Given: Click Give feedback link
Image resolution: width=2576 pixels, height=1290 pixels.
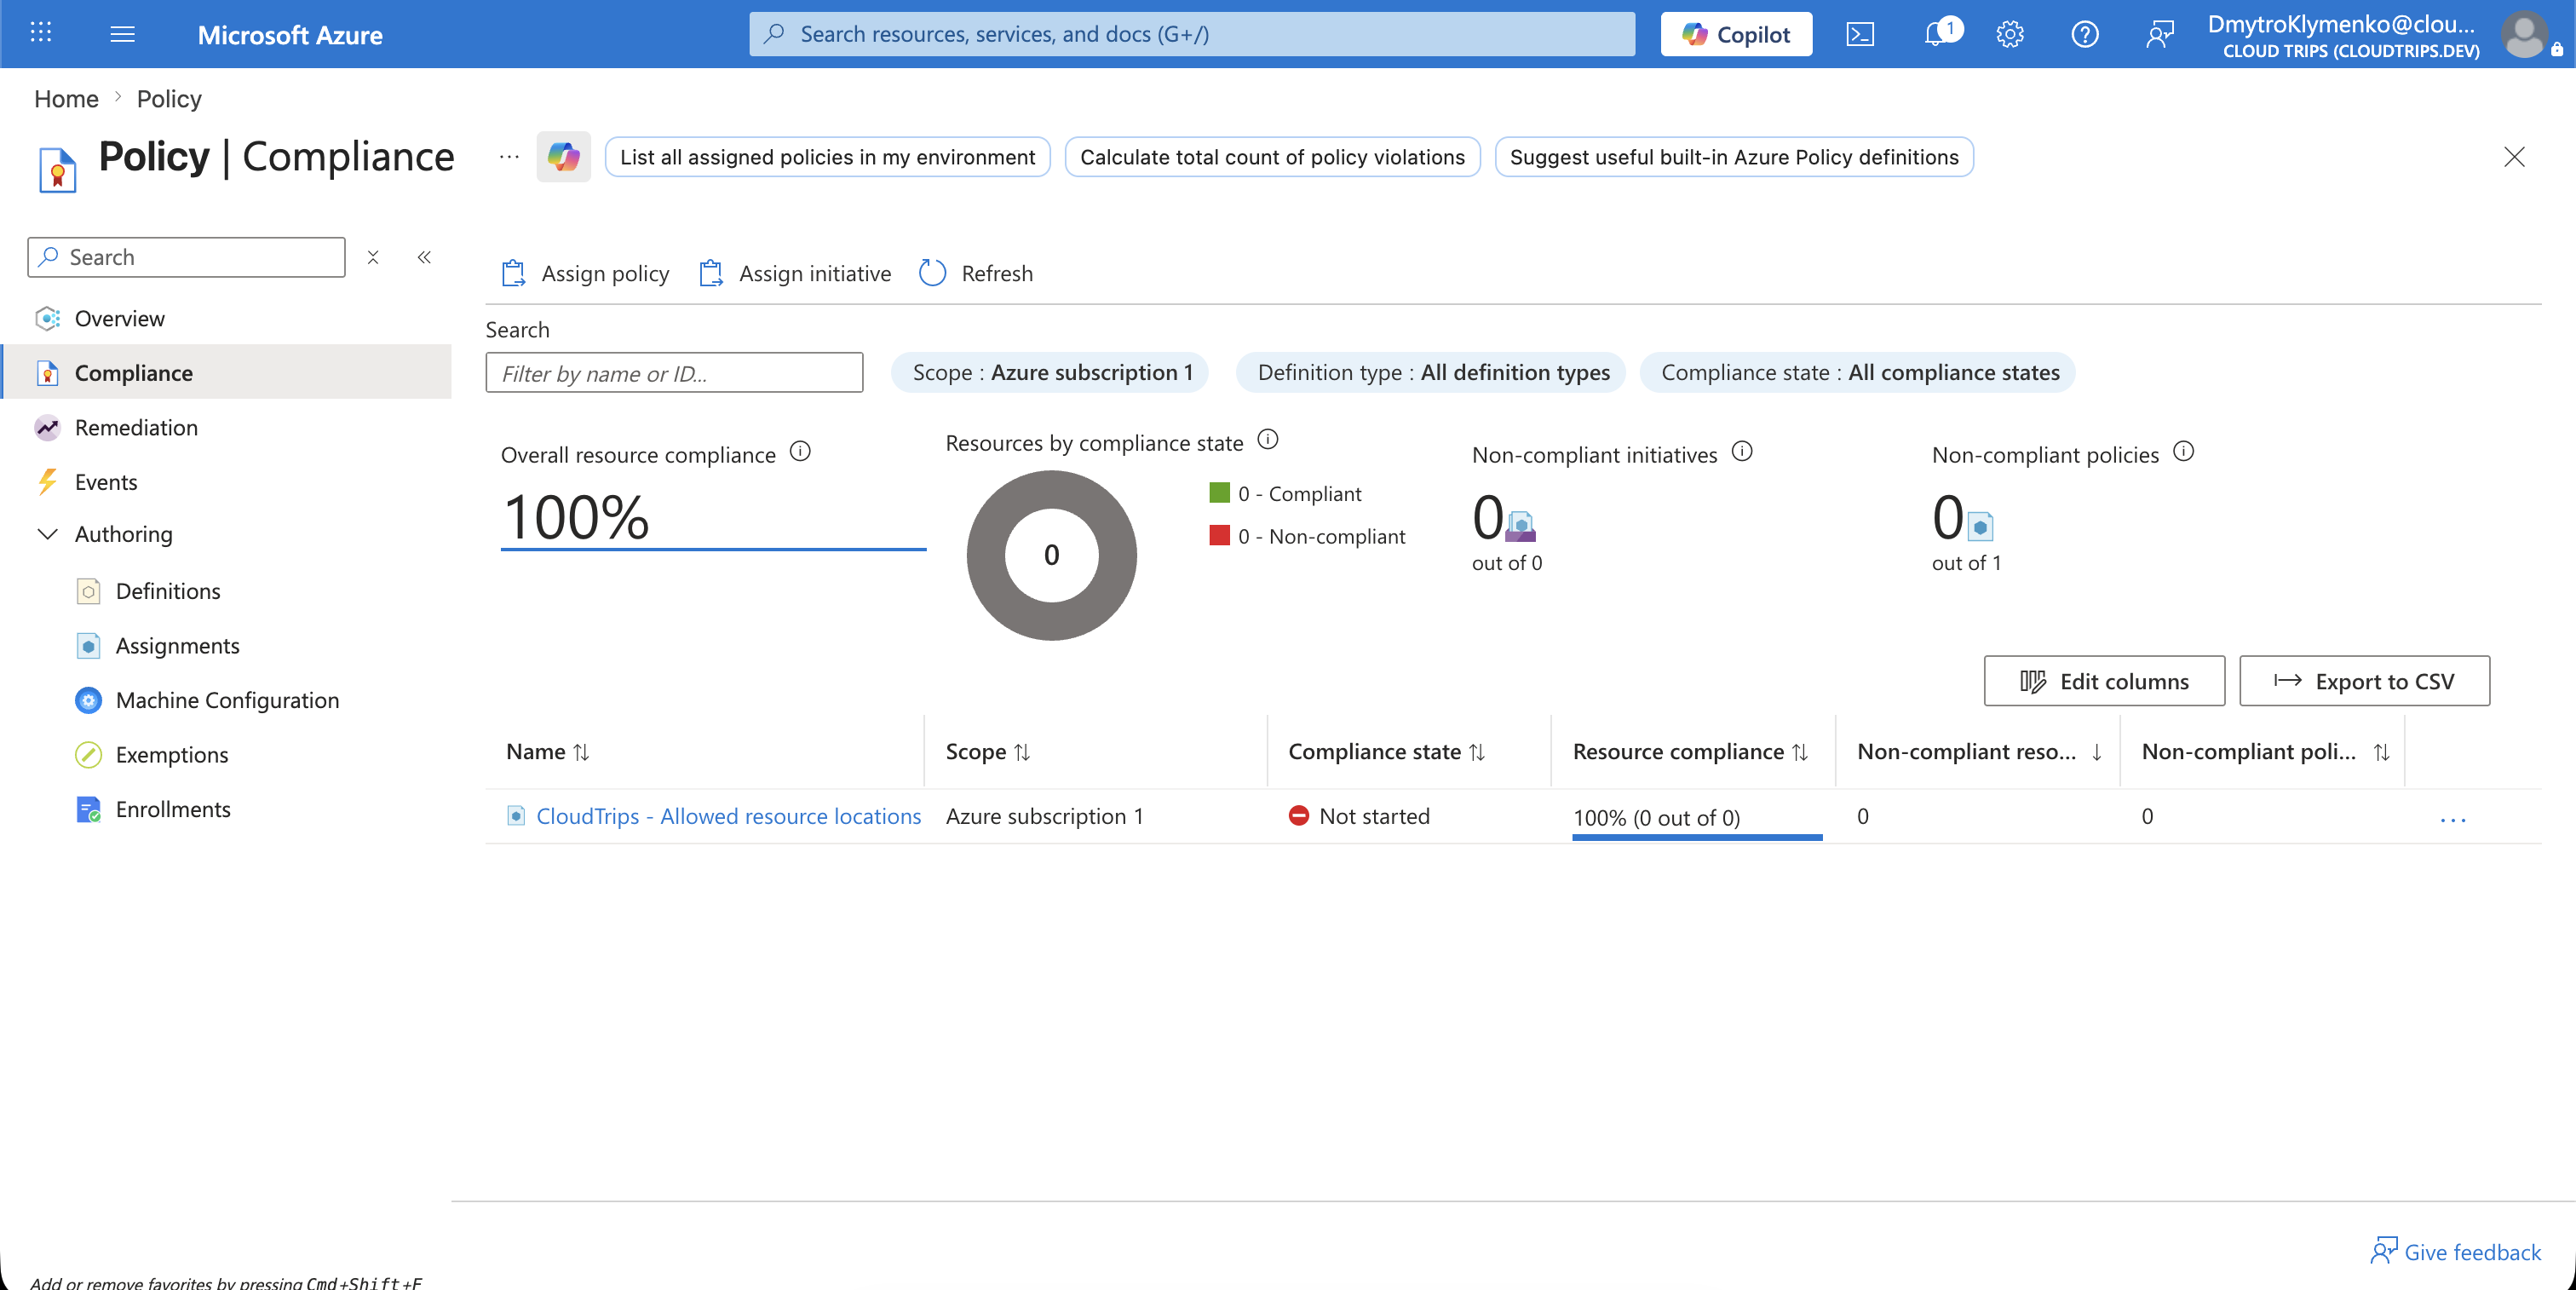Looking at the screenshot, I should click(2455, 1251).
